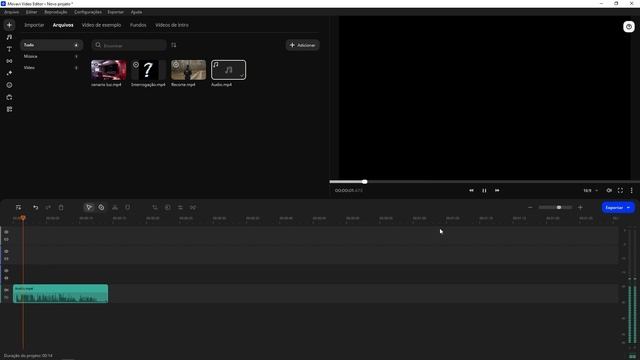Zoom in the timeline with plus icon
Viewport: 640px width, 360px height.
[x=580, y=207]
